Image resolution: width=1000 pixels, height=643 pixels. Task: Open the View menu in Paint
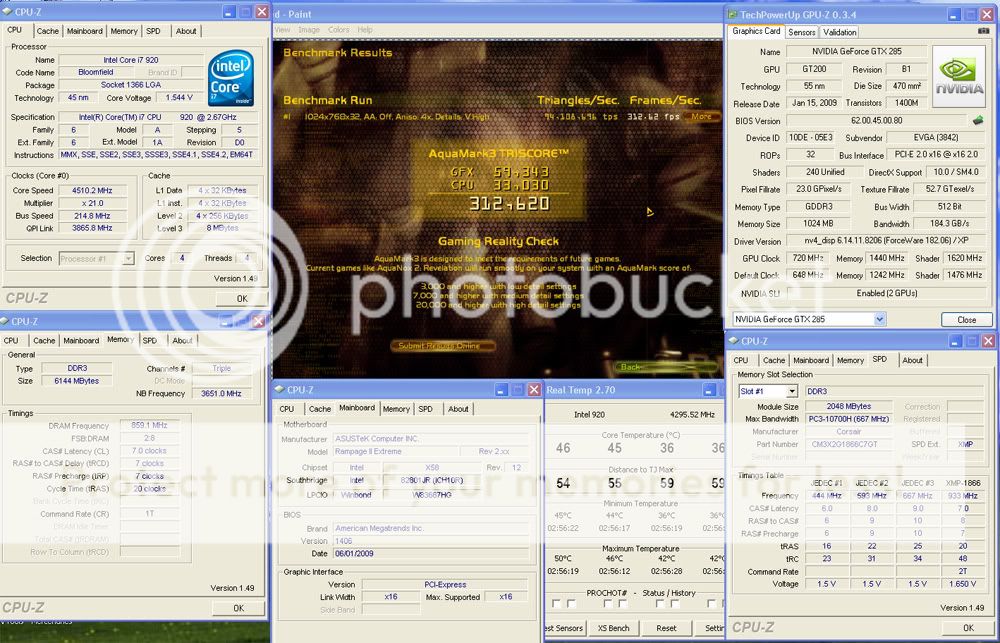point(282,29)
